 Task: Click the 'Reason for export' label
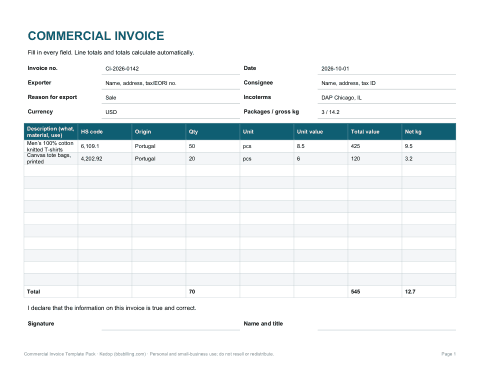click(52, 97)
